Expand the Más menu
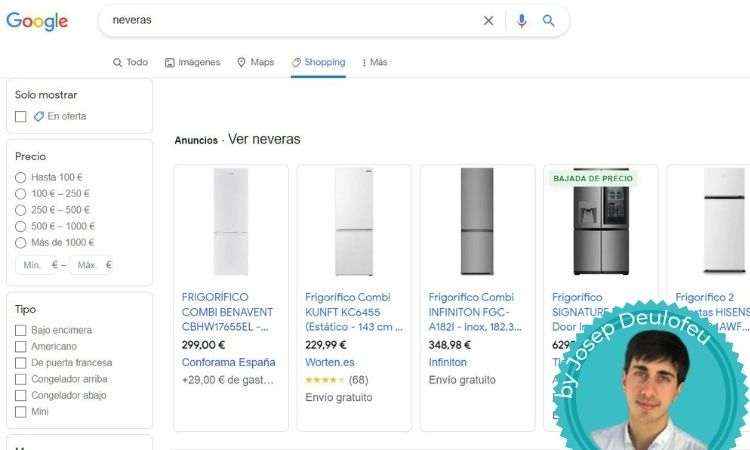 373,62
